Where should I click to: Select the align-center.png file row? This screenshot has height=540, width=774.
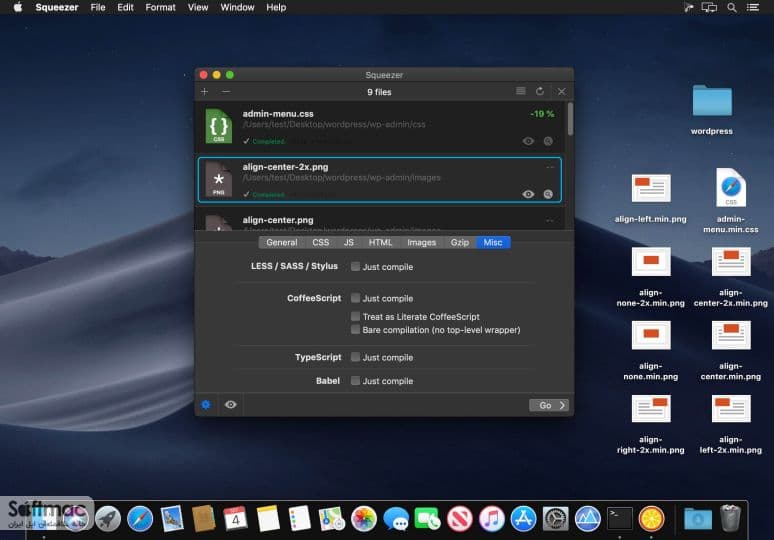[x=380, y=220]
